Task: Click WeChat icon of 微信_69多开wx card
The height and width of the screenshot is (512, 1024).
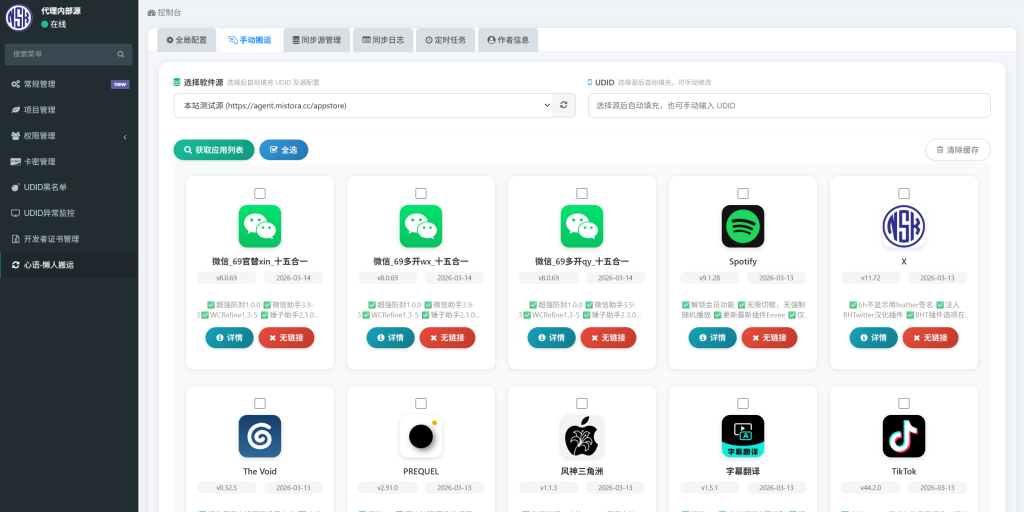Action: pyautogui.click(x=421, y=226)
